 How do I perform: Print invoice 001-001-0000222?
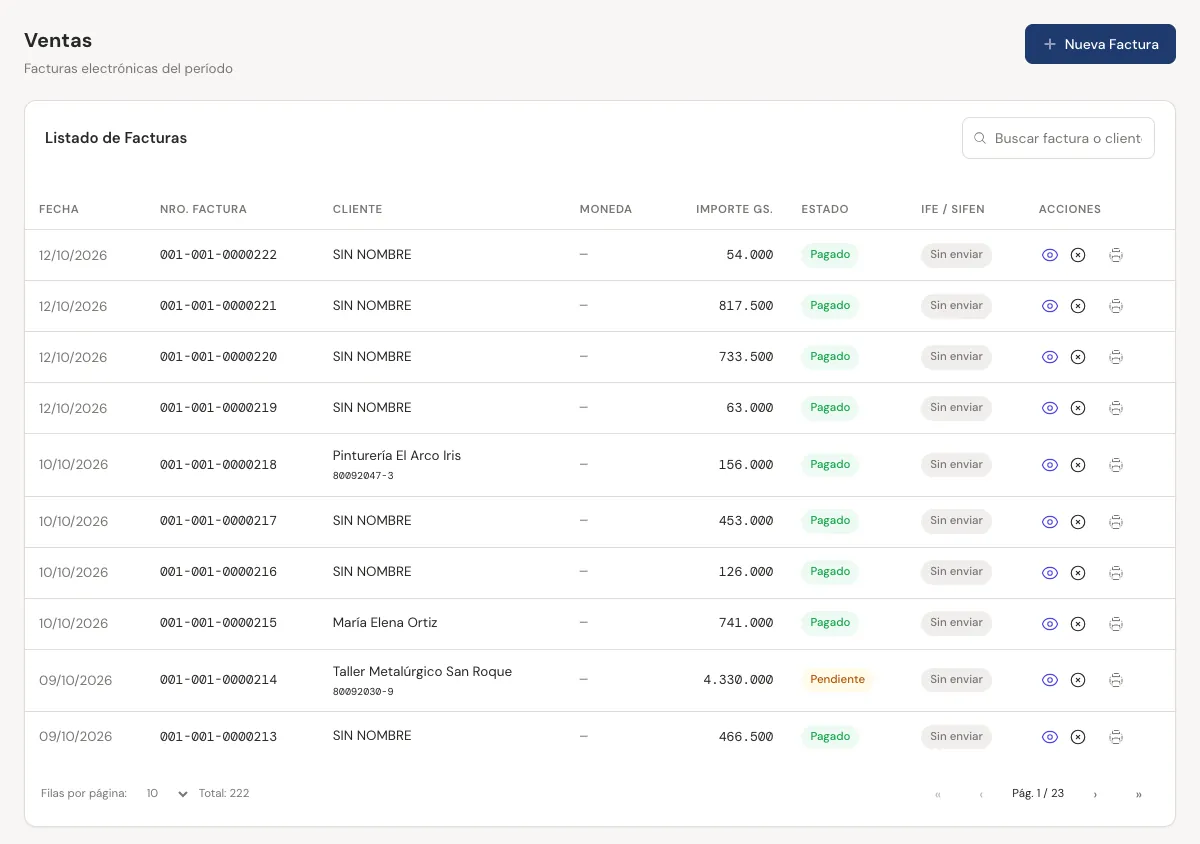click(x=1116, y=255)
